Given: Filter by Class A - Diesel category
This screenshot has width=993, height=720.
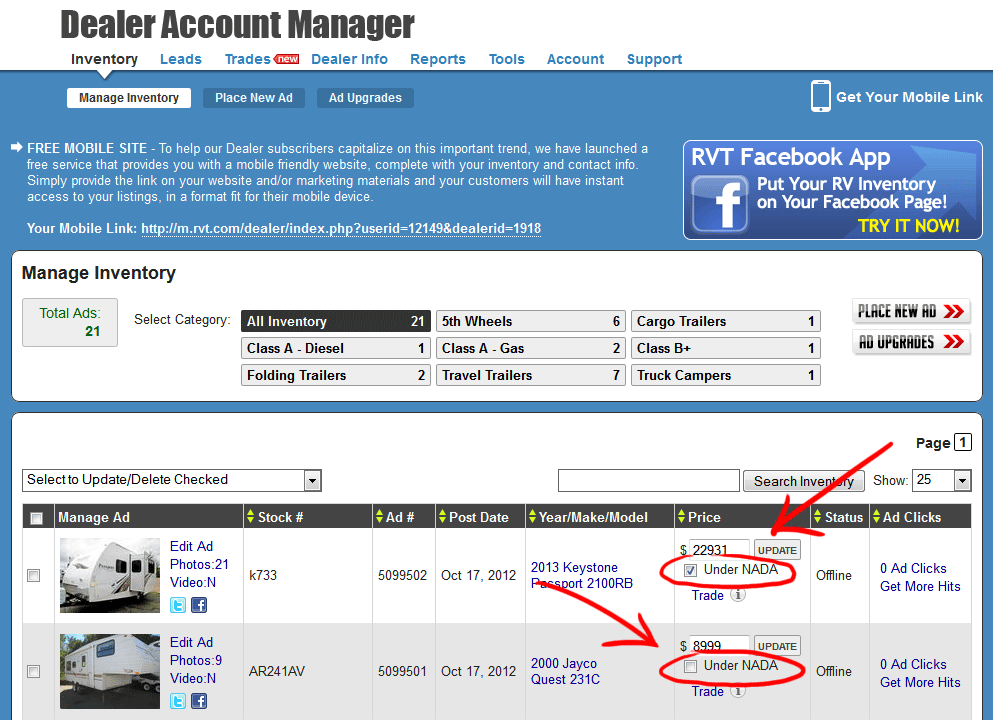Looking at the screenshot, I should tap(336, 348).
